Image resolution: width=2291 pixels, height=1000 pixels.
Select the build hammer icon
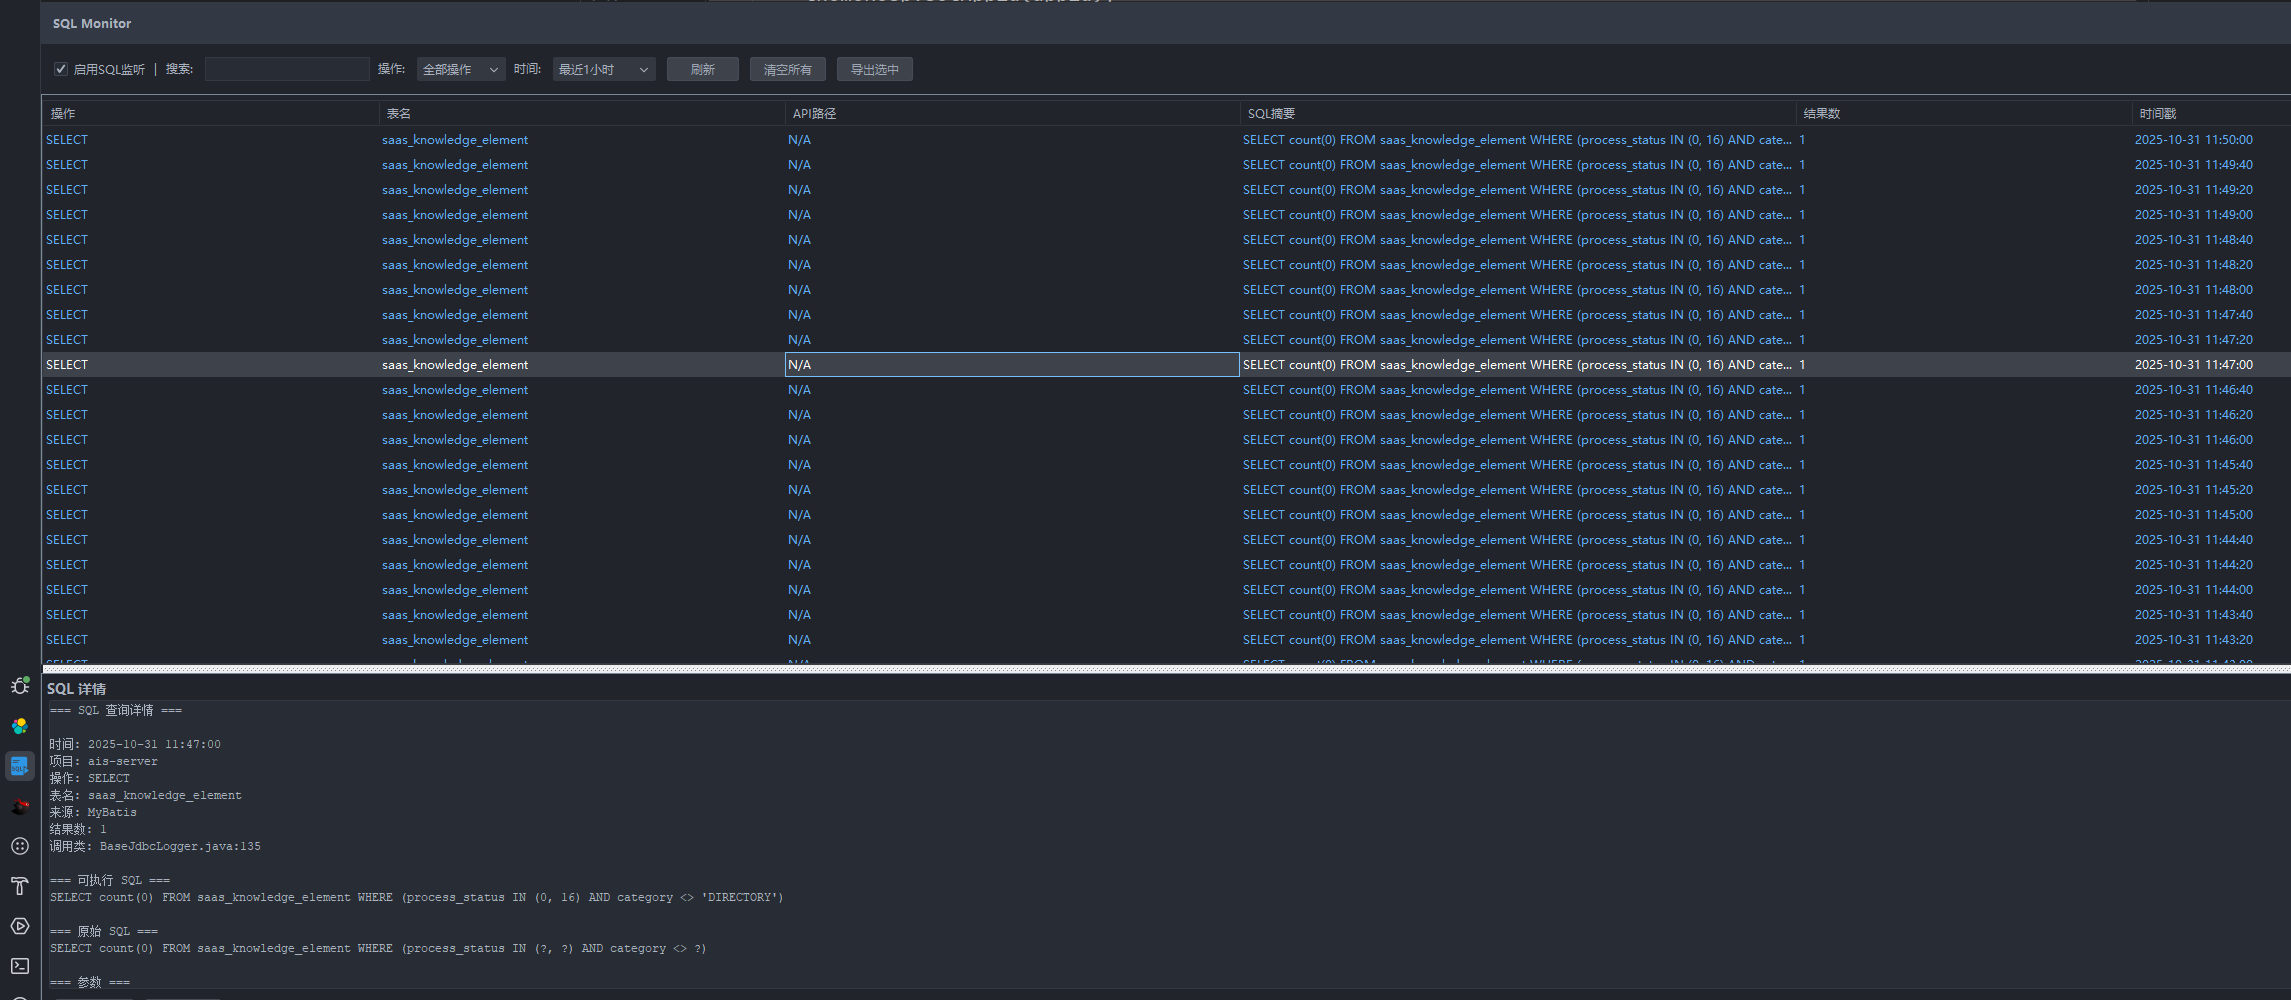[x=19, y=885]
